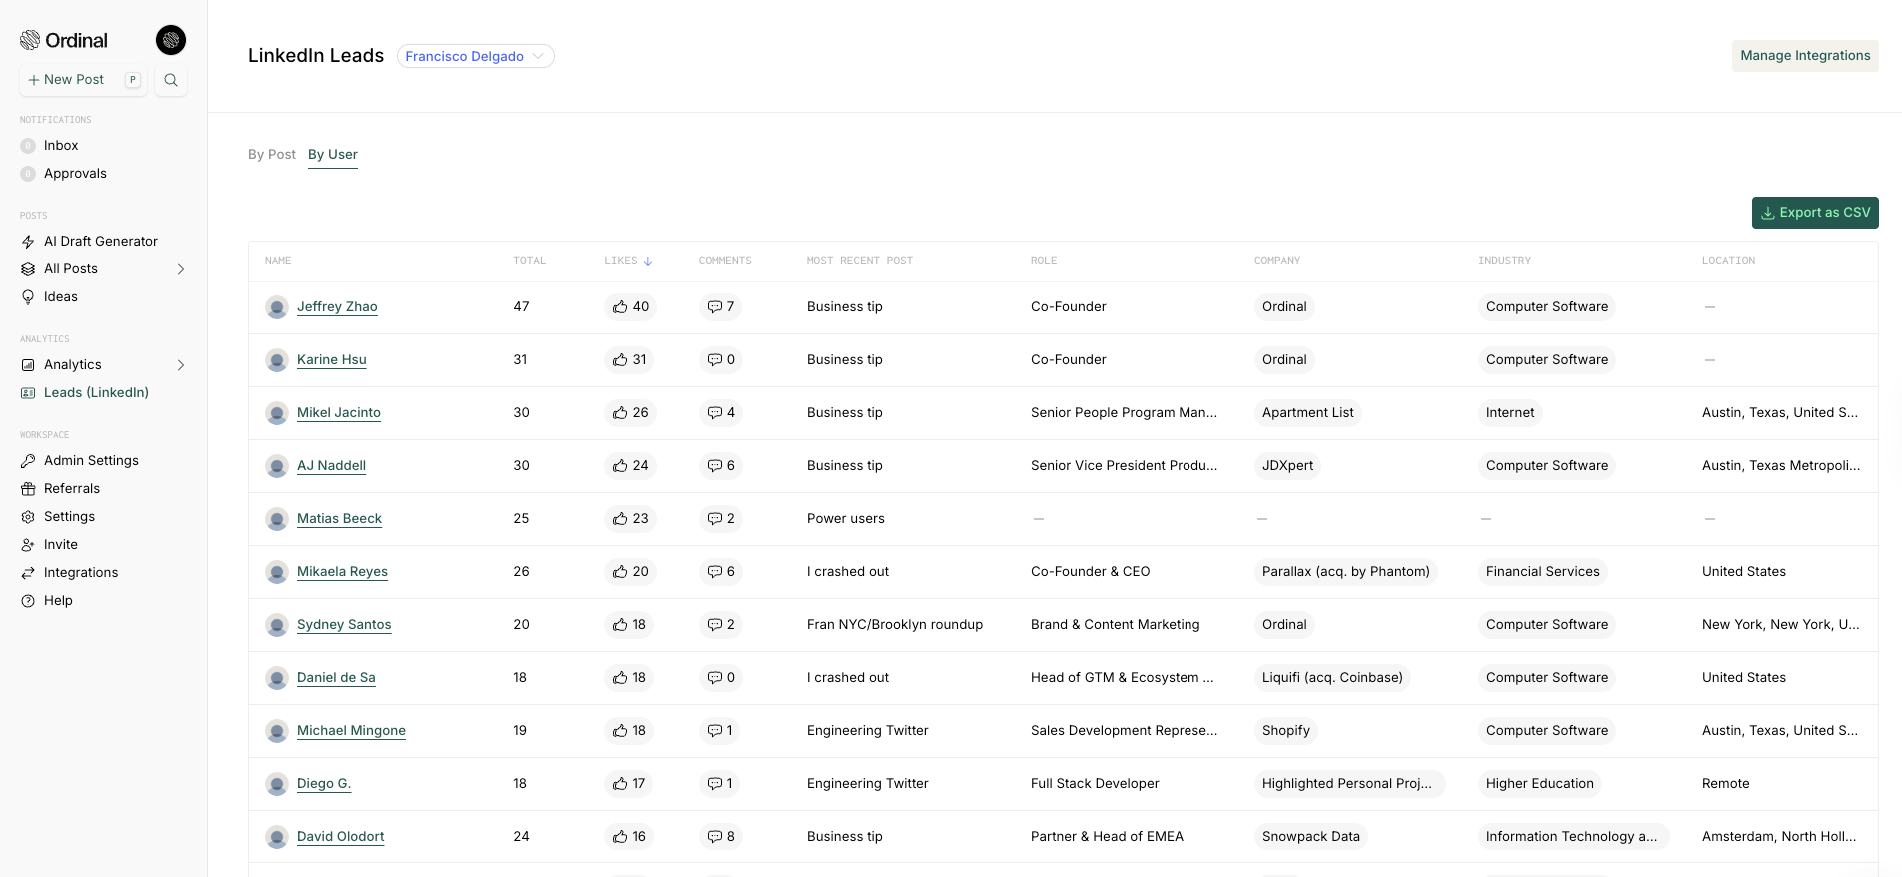Viewport: 1902px width, 877px height.
Task: Select the By User tab
Action: tap(333, 155)
